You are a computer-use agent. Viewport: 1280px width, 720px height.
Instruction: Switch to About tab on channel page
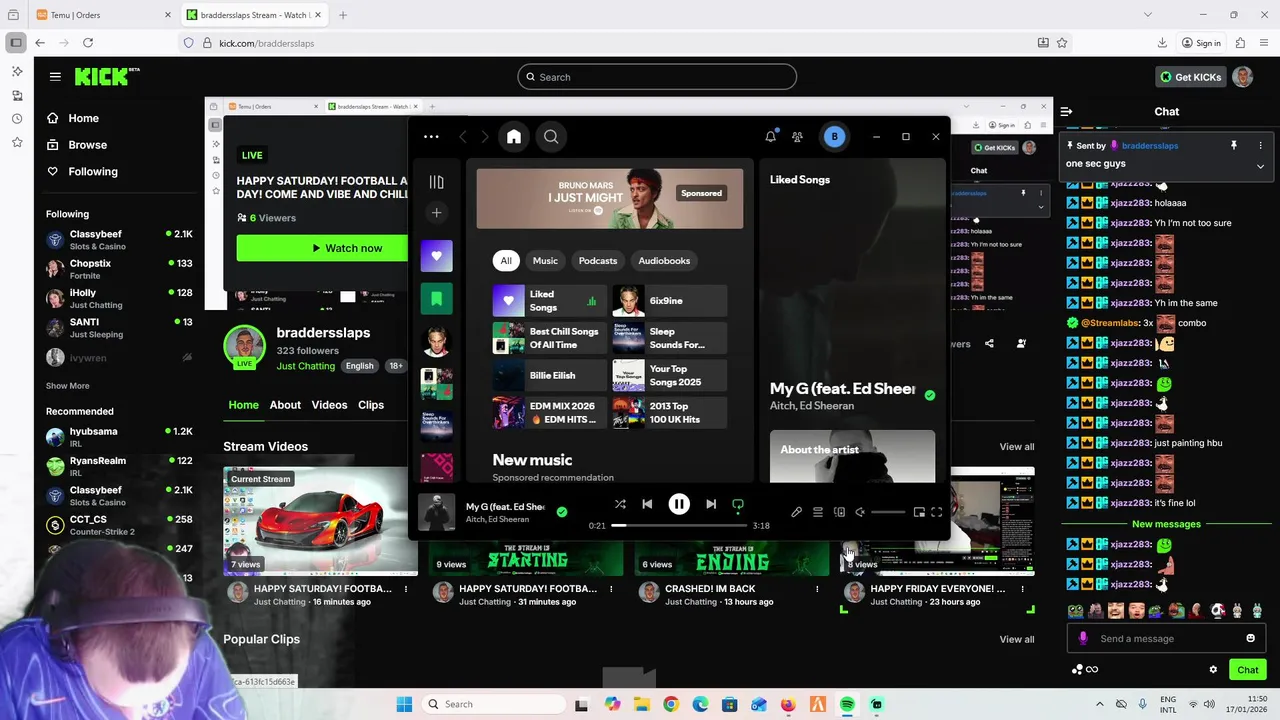[x=285, y=405]
